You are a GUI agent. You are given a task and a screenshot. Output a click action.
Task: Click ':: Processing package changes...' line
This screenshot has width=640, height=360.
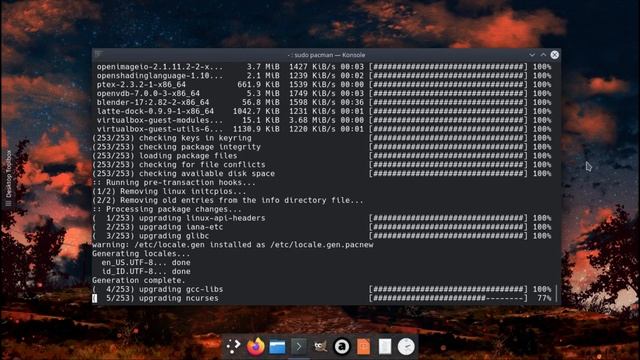click(x=167, y=209)
